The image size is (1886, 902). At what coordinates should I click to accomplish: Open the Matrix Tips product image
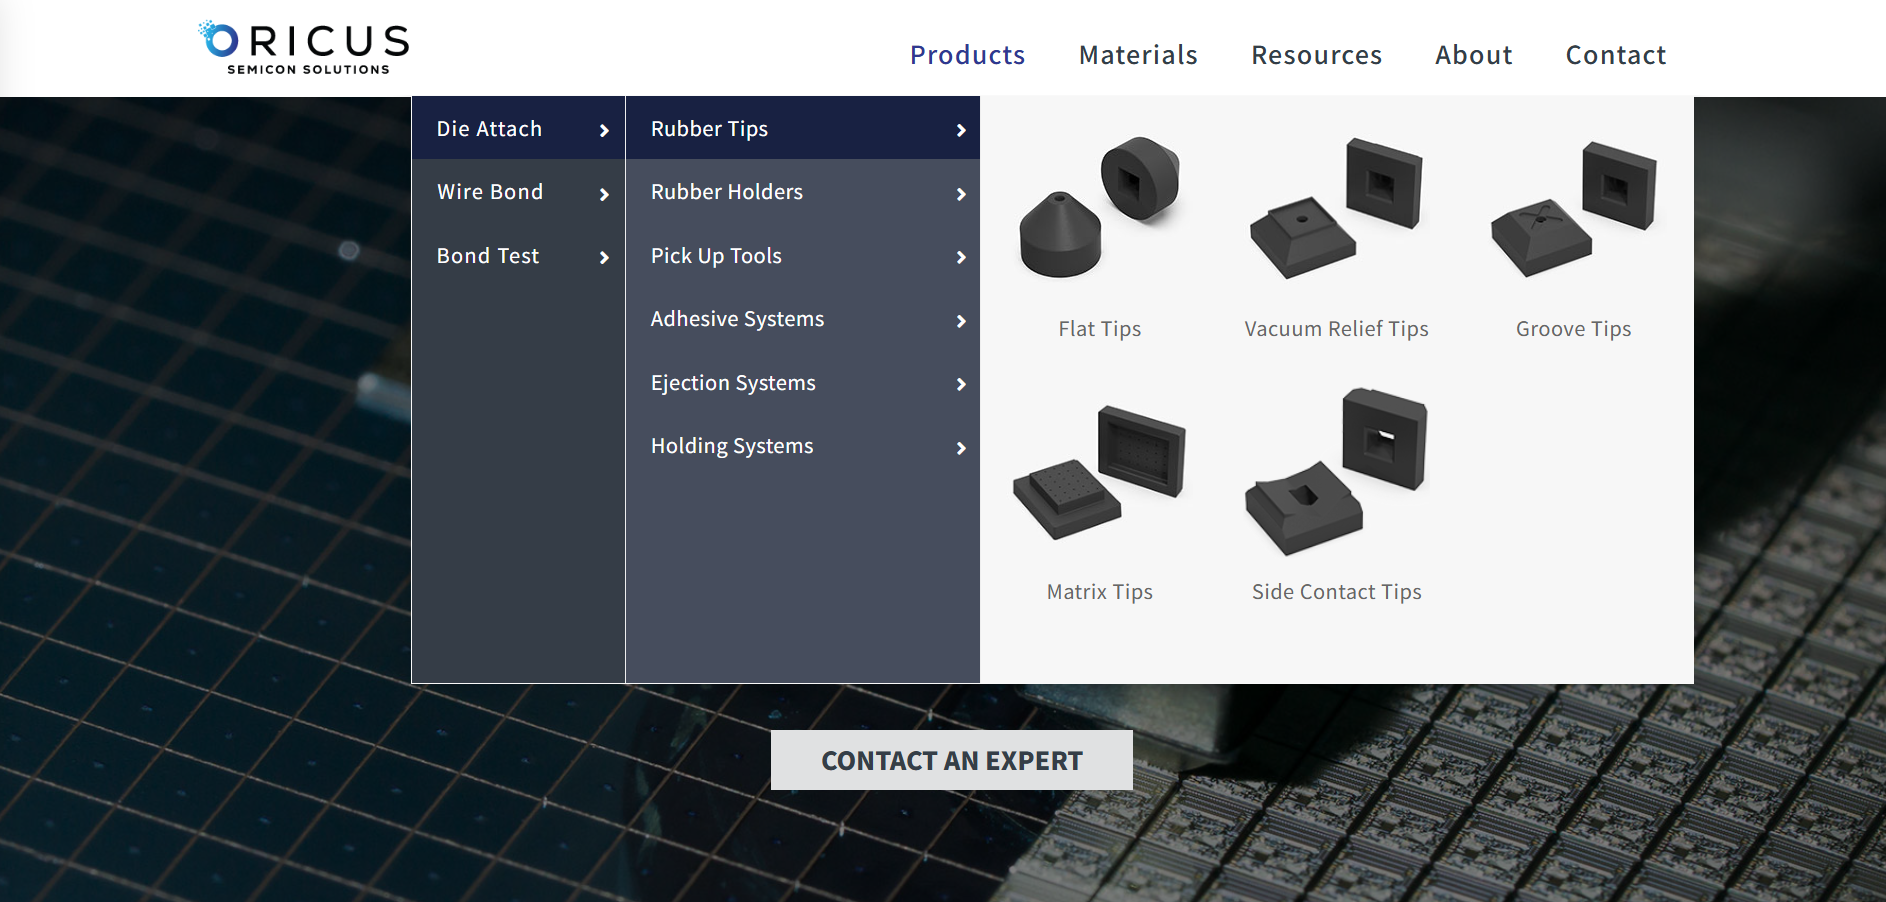(x=1099, y=472)
